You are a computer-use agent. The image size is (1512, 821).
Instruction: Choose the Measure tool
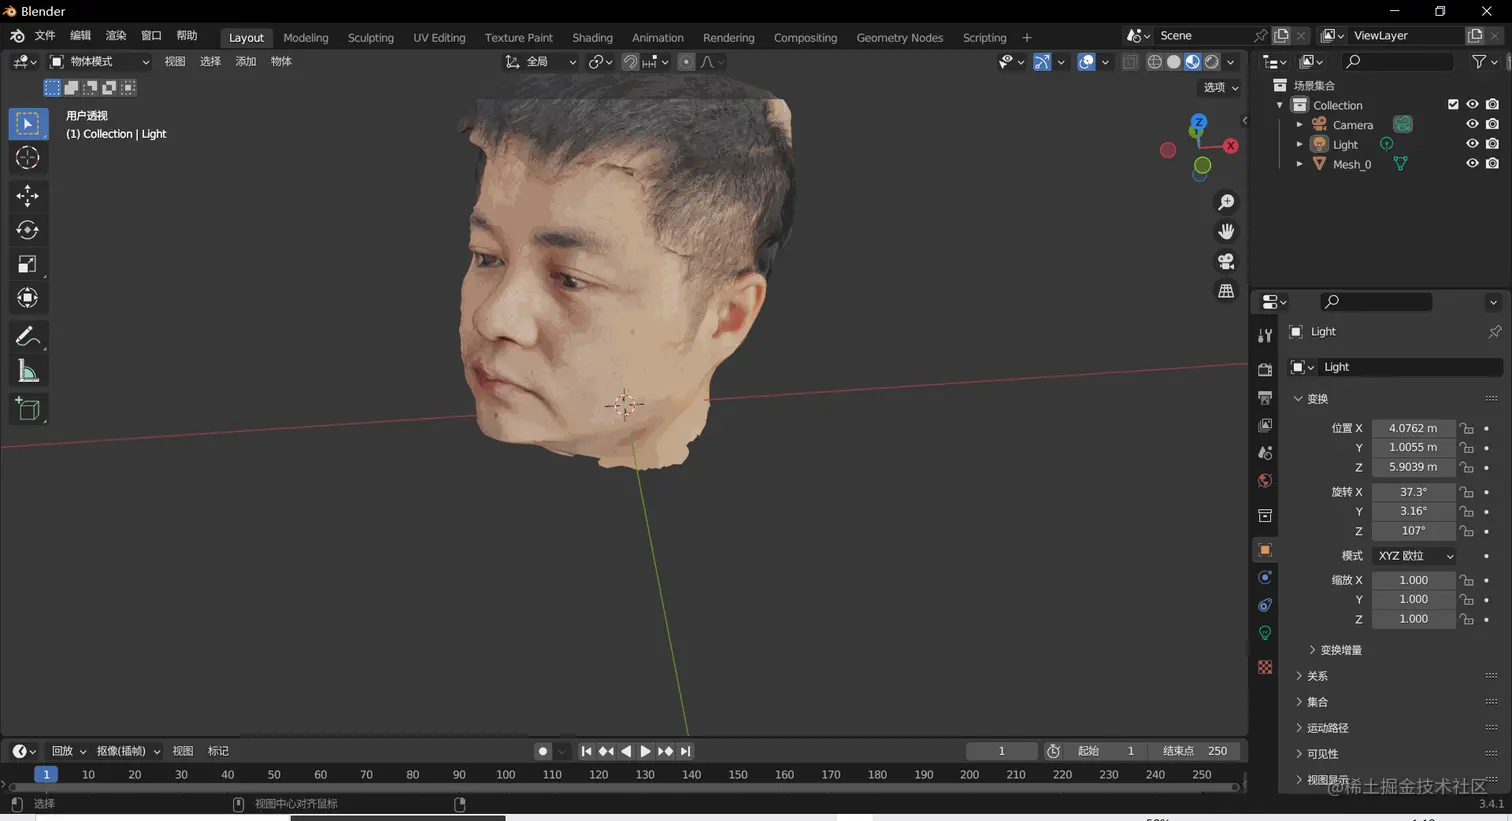click(28, 372)
